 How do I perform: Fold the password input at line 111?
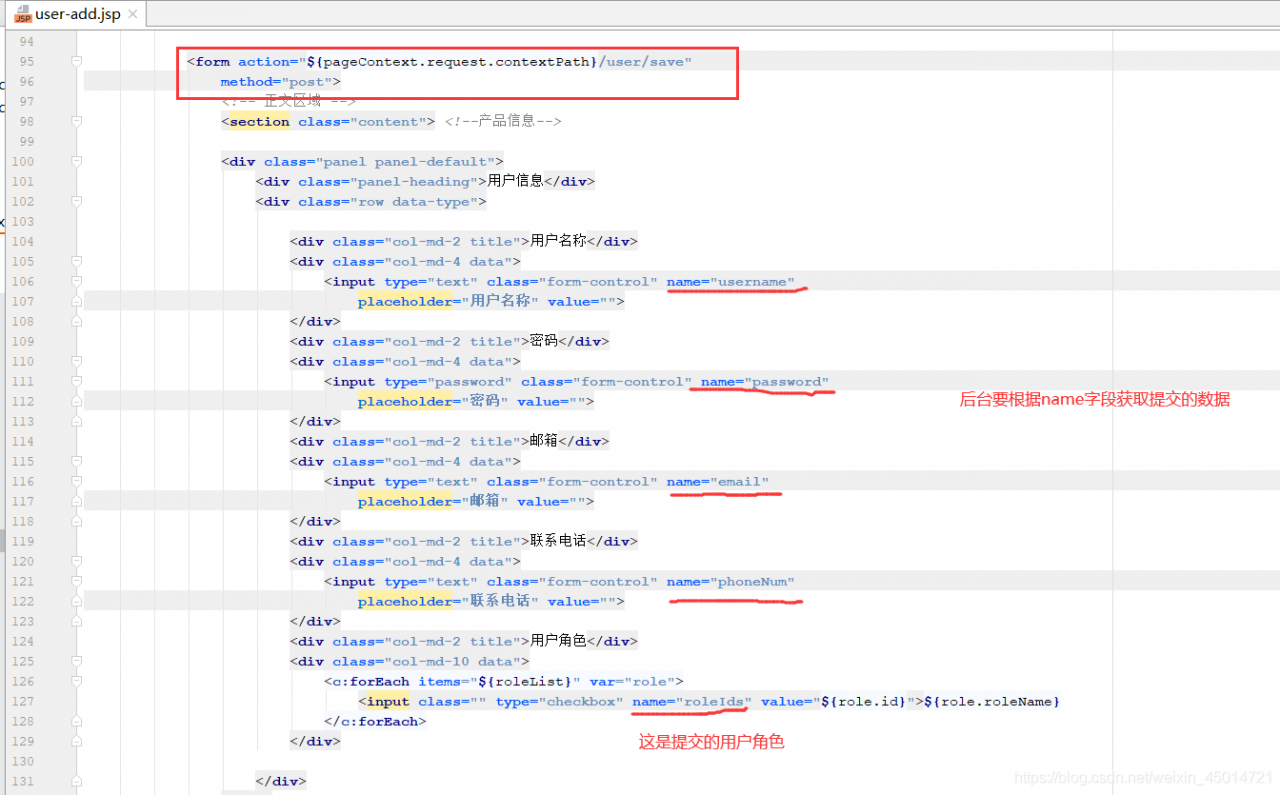76,382
